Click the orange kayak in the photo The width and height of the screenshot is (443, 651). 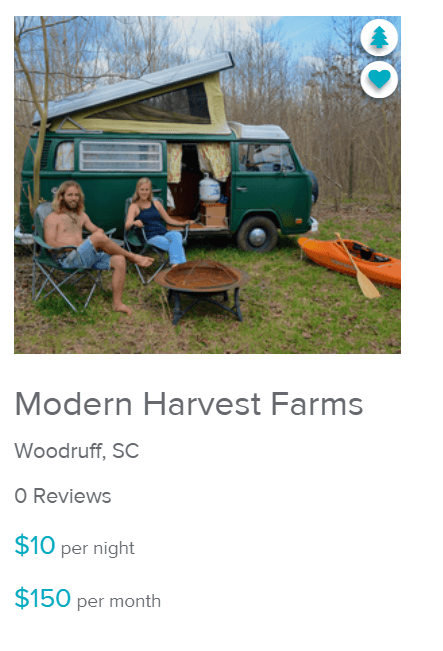[351, 260]
